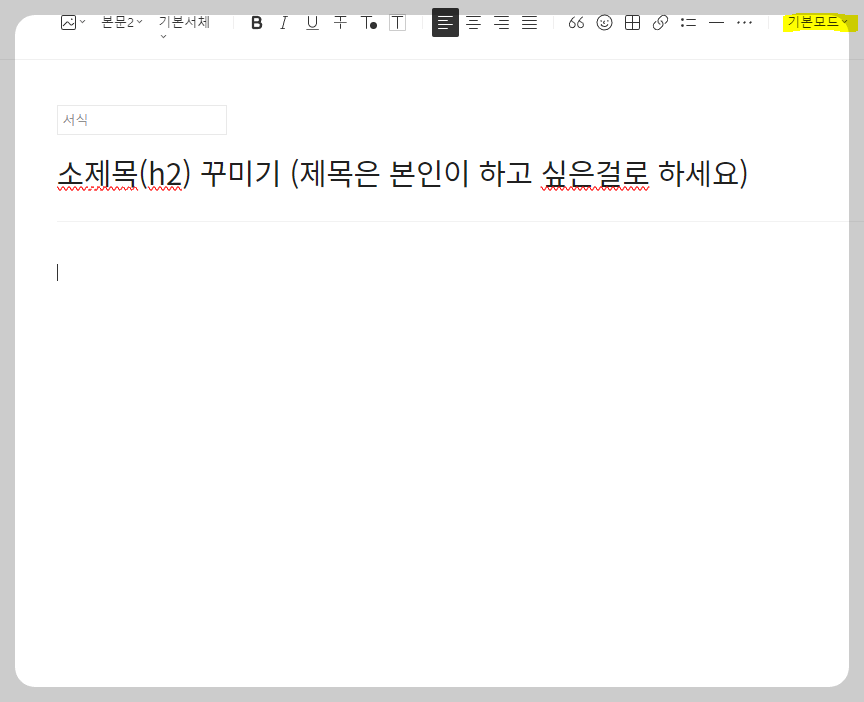Apply strikethrough to text
864x702 pixels.
pyautogui.click(x=340, y=22)
